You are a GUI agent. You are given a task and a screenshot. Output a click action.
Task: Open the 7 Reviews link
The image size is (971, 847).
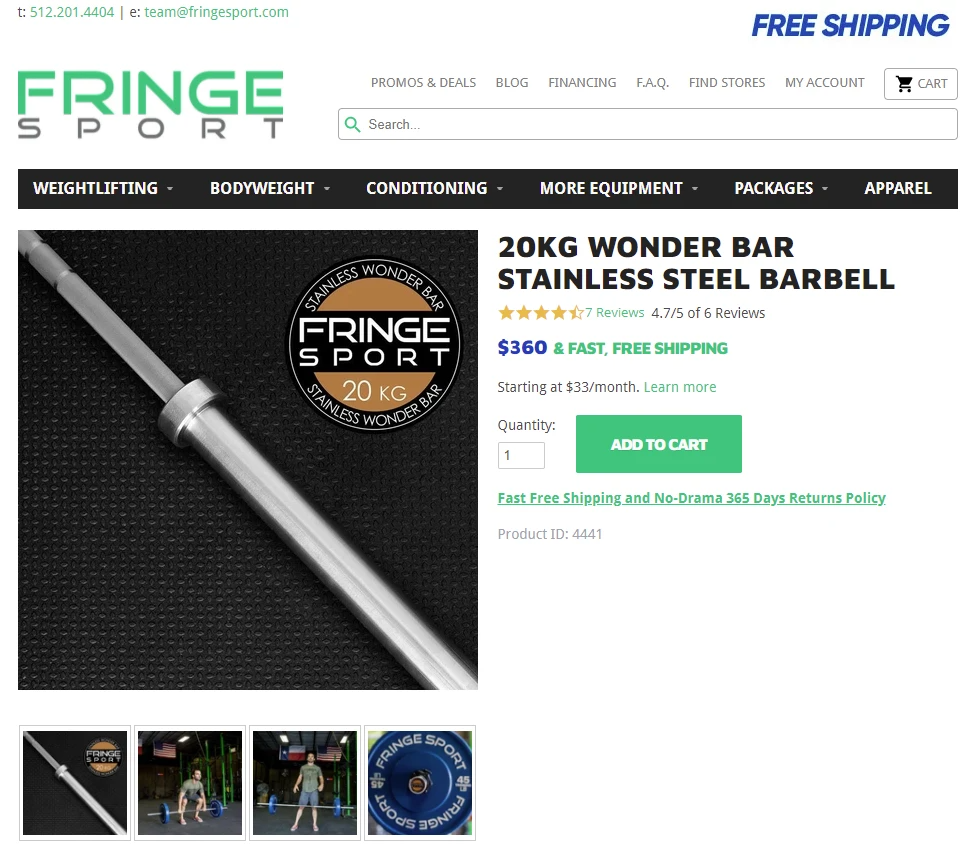tap(615, 313)
